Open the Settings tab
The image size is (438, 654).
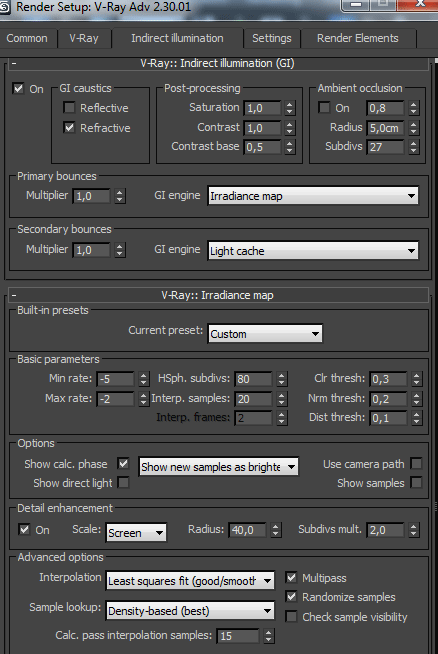point(272,38)
